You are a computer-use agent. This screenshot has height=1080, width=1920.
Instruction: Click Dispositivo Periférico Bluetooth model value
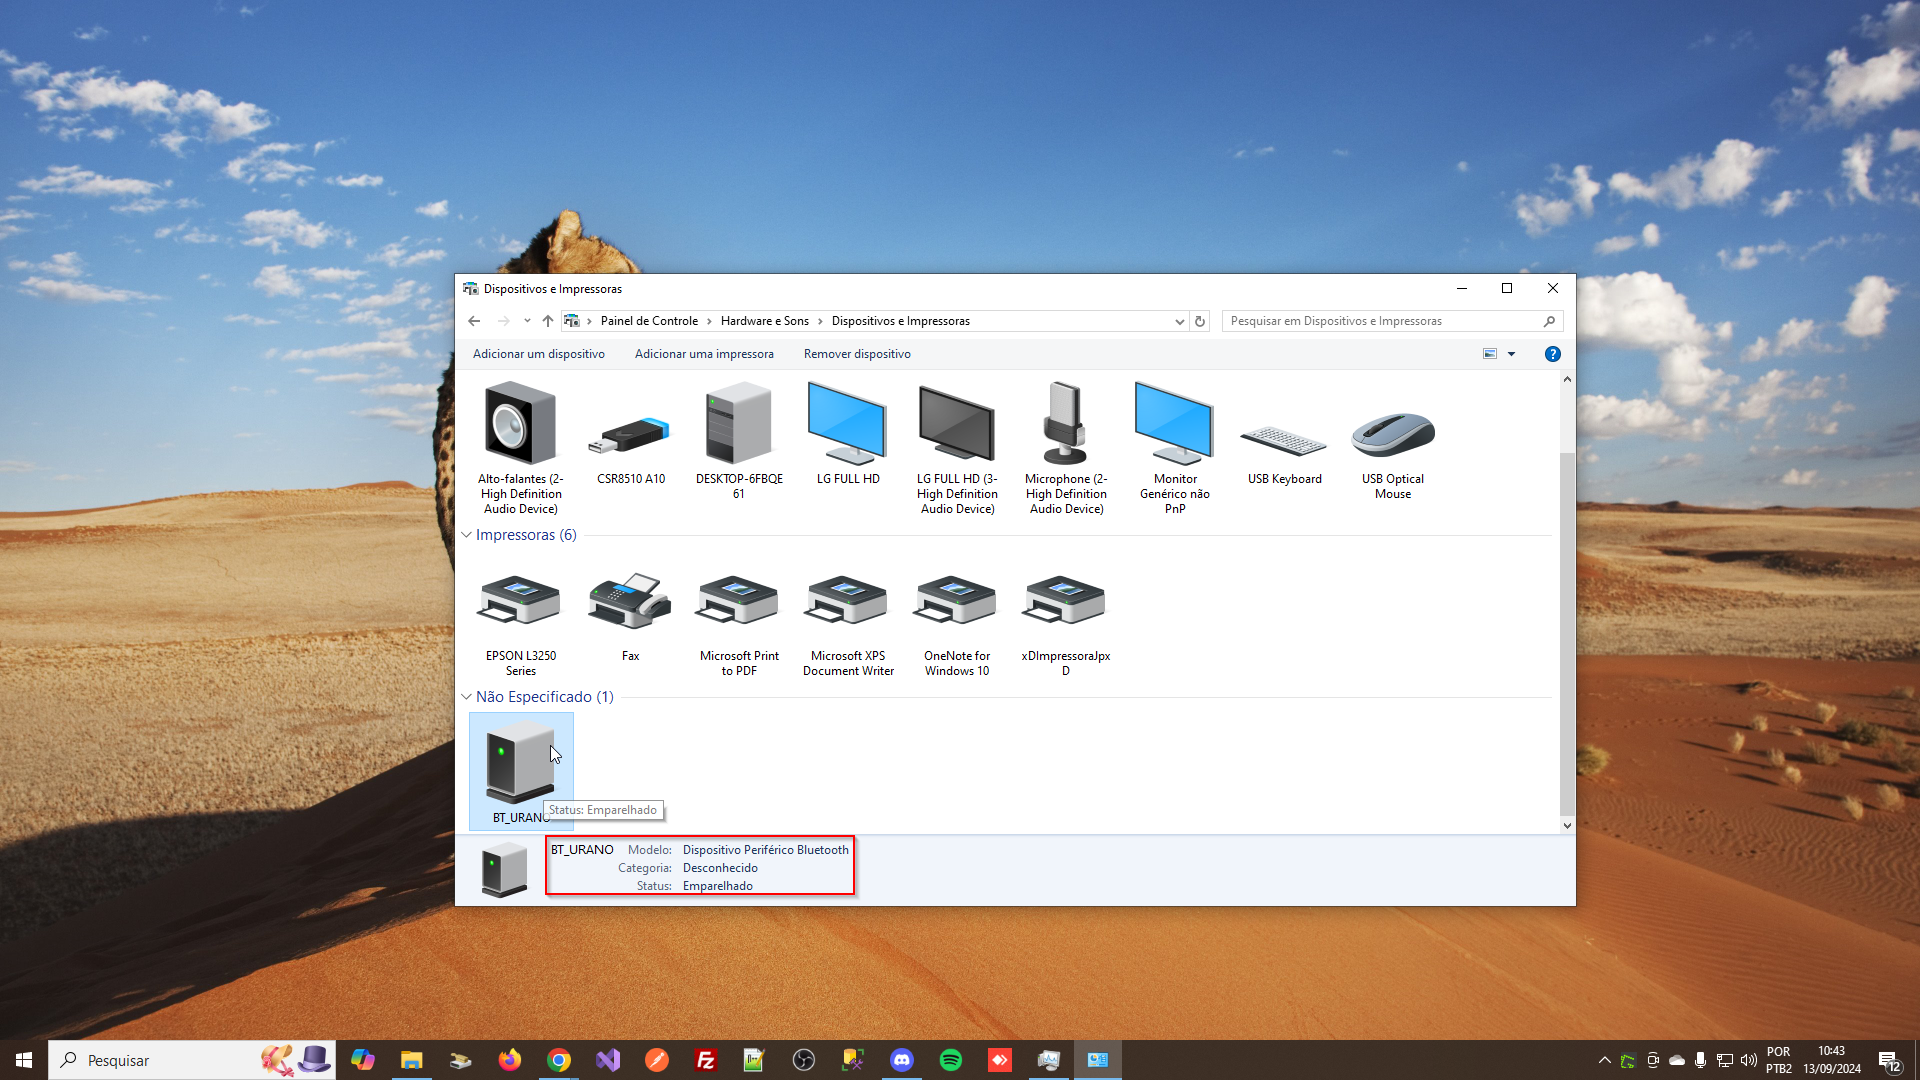765,850
